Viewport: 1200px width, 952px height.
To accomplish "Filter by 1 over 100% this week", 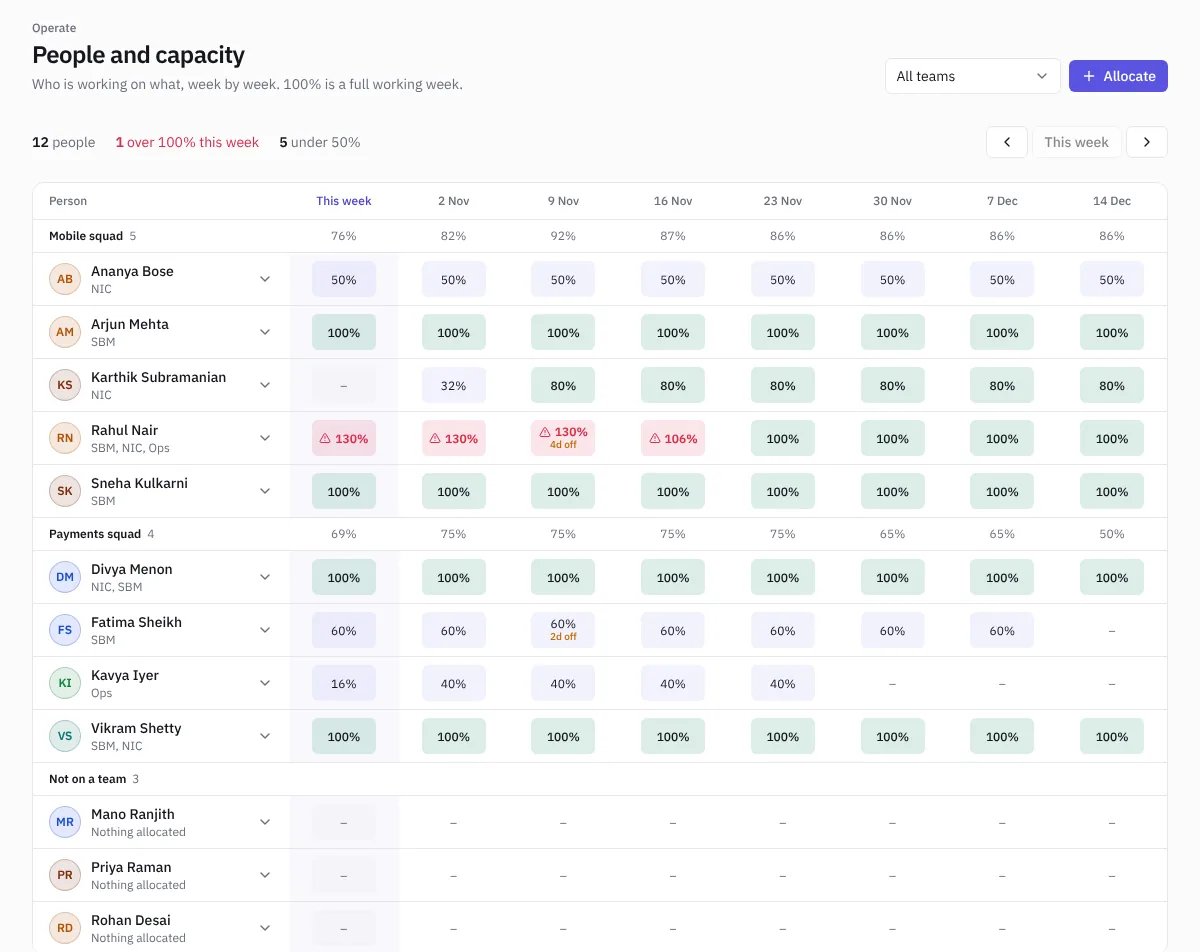I will coord(187,142).
